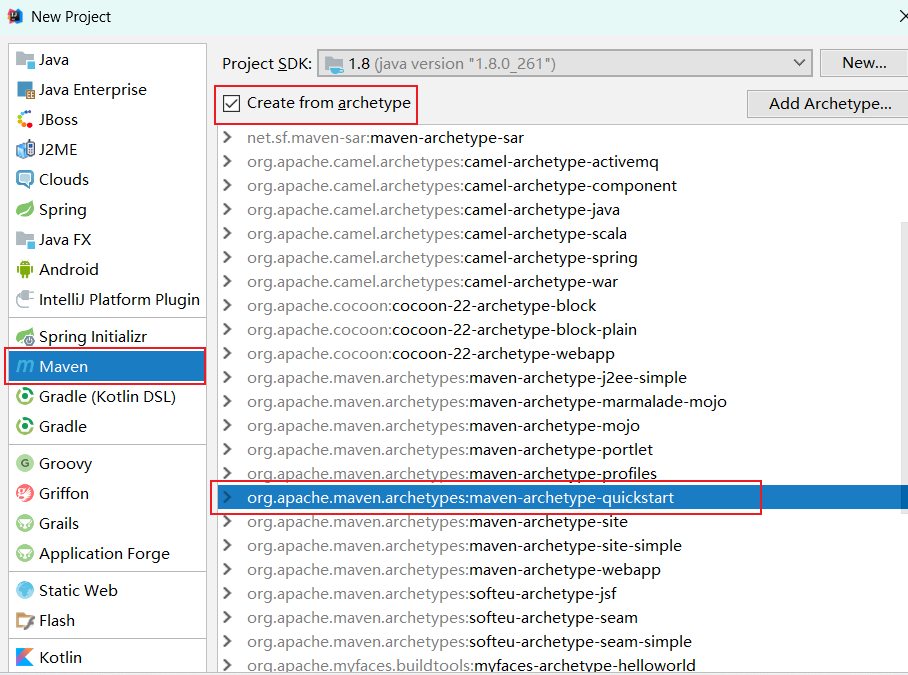Viewport: 908px width, 675px height.
Task: Select Java project type
Action: click(107, 60)
